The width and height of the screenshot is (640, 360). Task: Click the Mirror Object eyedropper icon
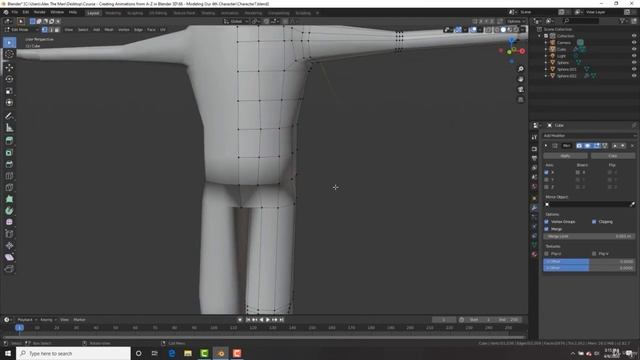[632, 204]
